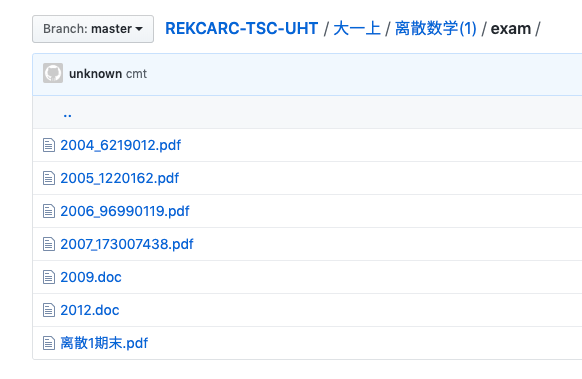Open file 2007_173007438.pdf
This screenshot has width=582, height=379.
pos(127,244)
